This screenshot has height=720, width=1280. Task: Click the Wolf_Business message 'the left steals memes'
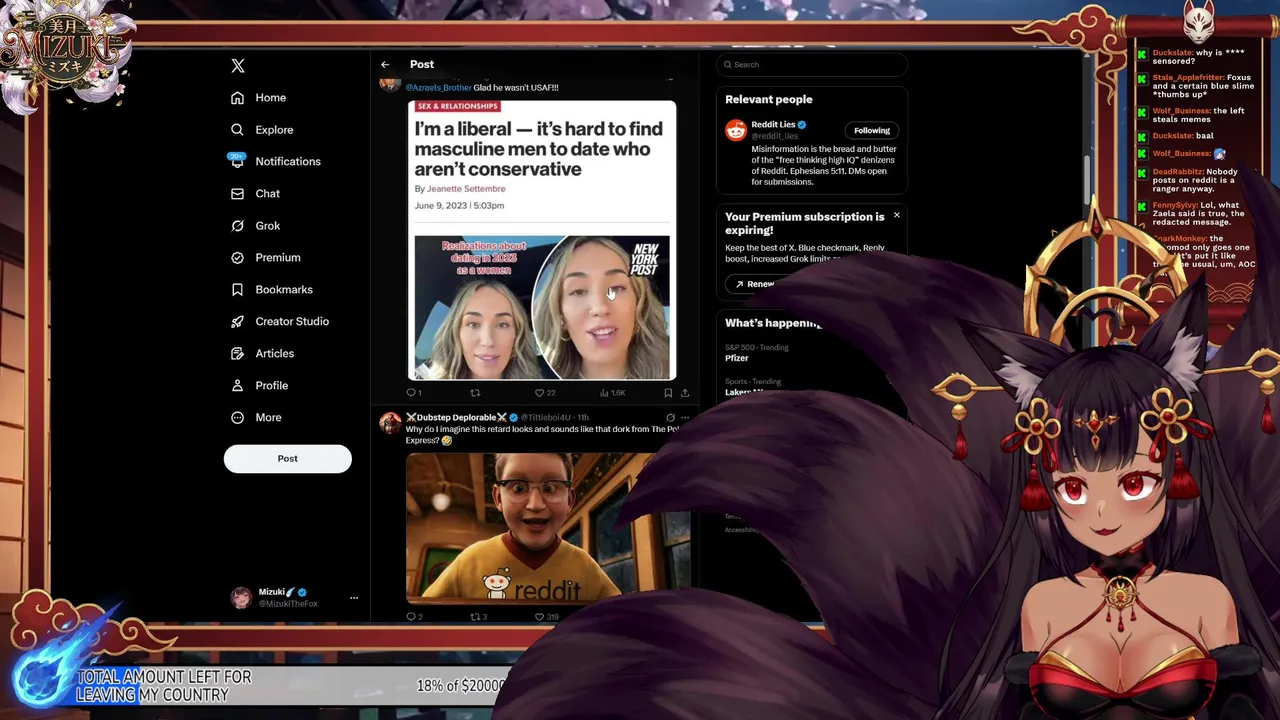pos(1199,115)
